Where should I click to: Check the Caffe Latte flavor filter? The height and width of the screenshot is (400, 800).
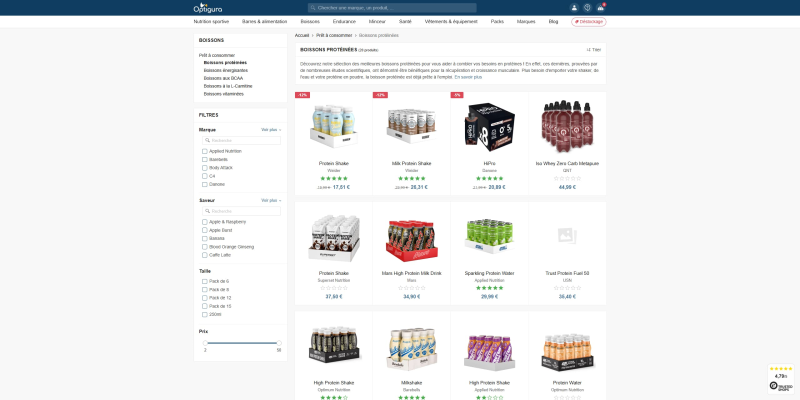click(205, 255)
